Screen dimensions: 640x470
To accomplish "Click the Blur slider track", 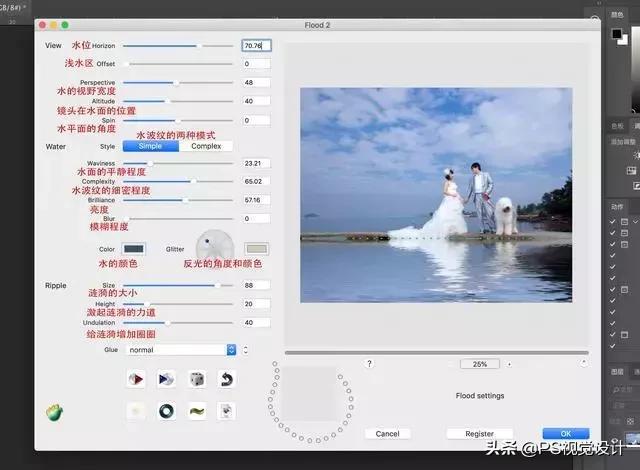I will tap(178, 219).
